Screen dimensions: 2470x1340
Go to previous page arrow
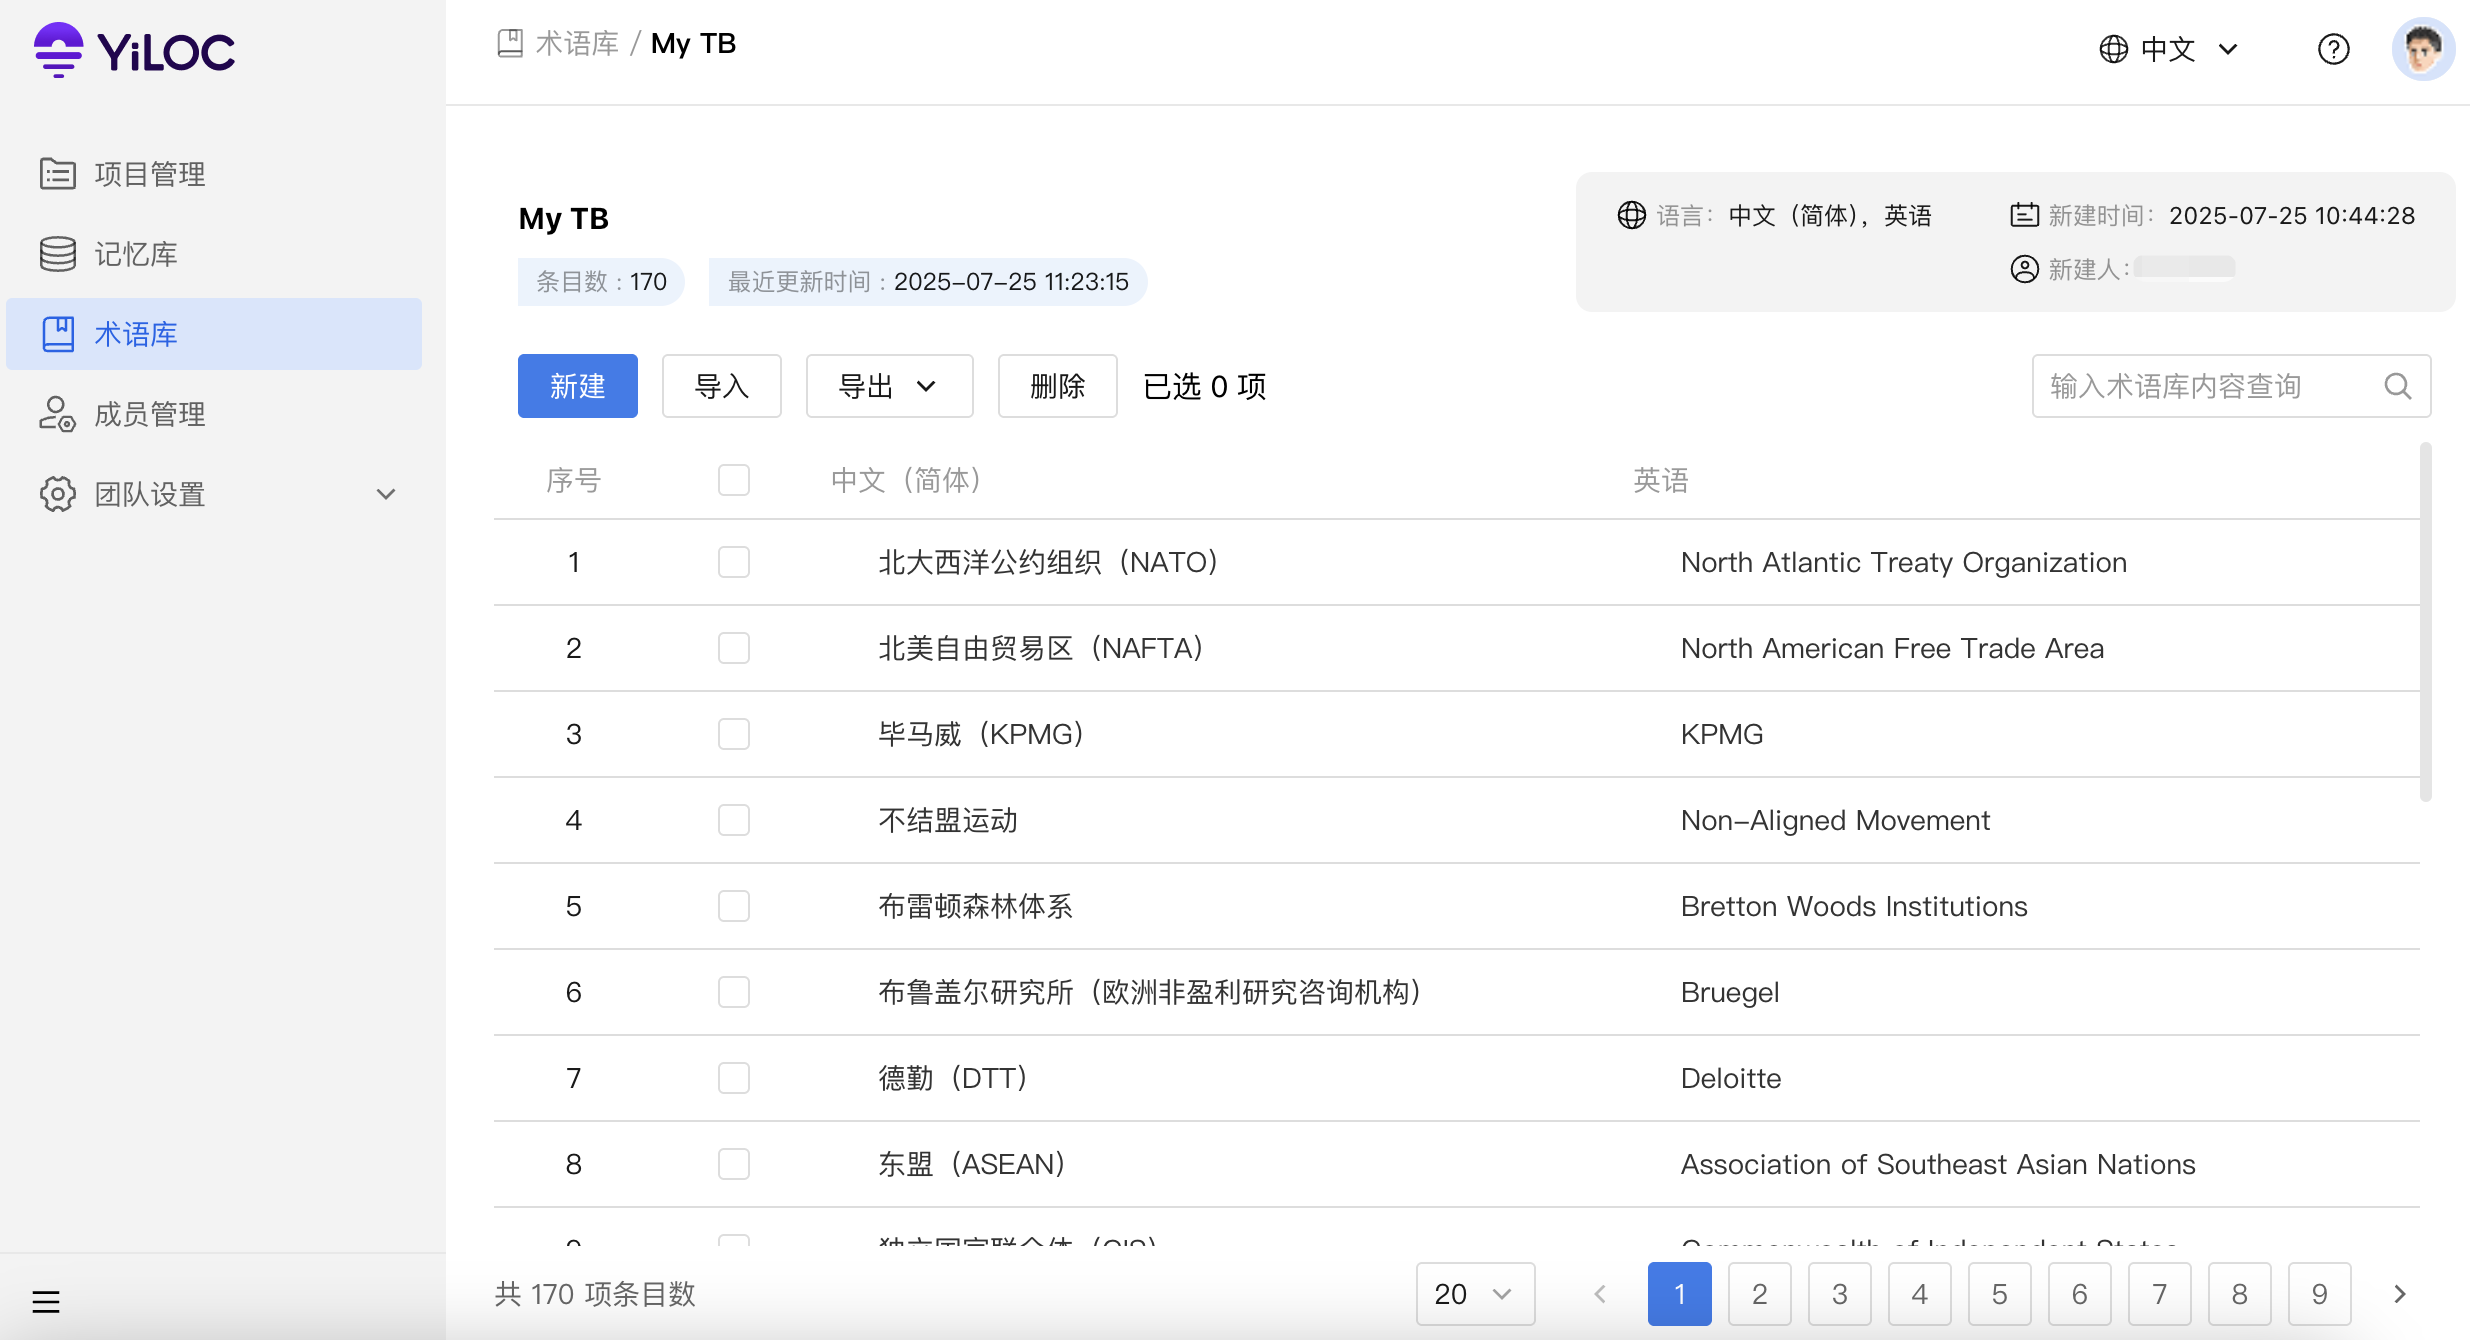click(x=1600, y=1294)
